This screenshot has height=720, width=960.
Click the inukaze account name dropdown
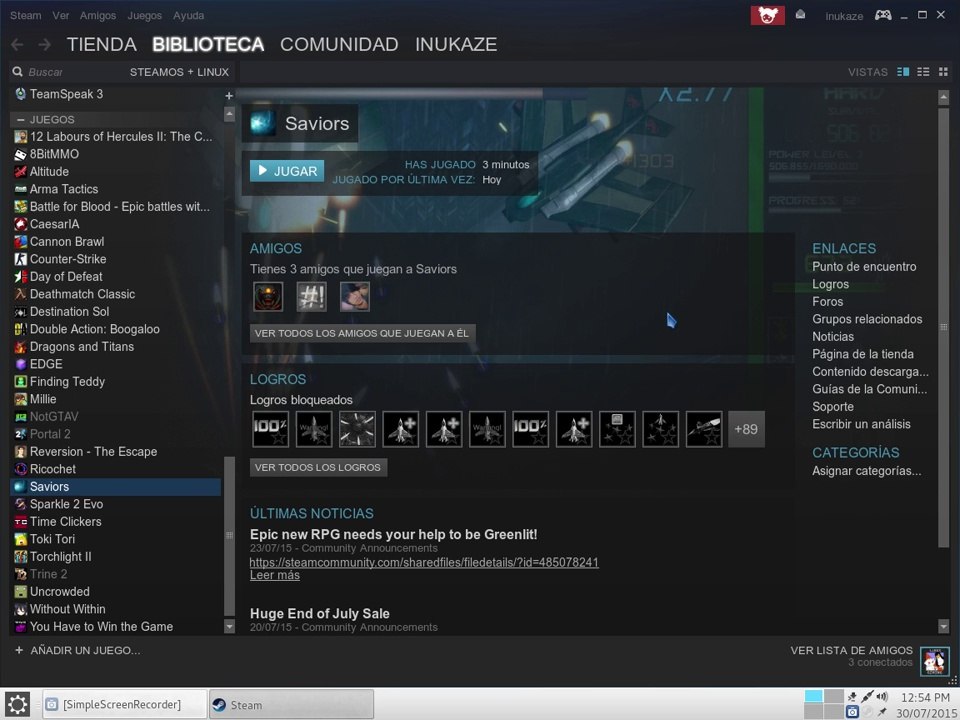pyautogui.click(x=844, y=16)
